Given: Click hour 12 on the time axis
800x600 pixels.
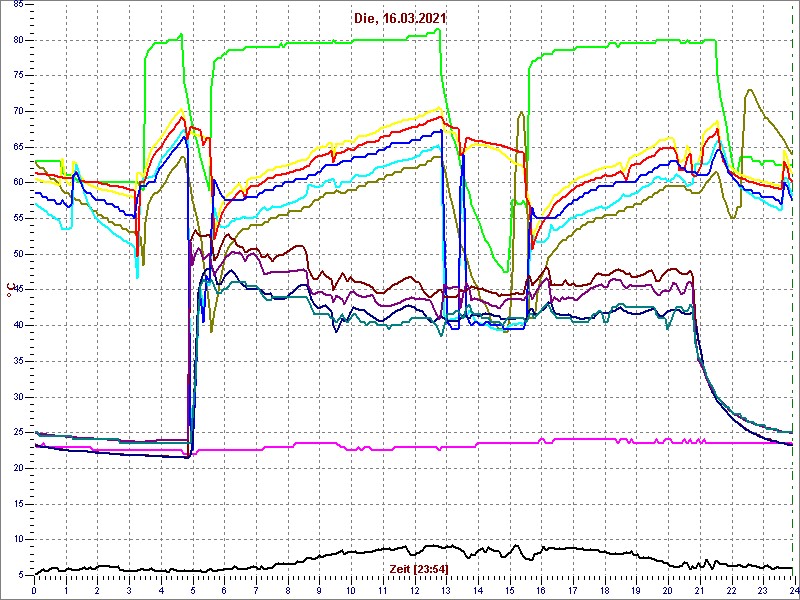Looking at the screenshot, I should tap(414, 591).
